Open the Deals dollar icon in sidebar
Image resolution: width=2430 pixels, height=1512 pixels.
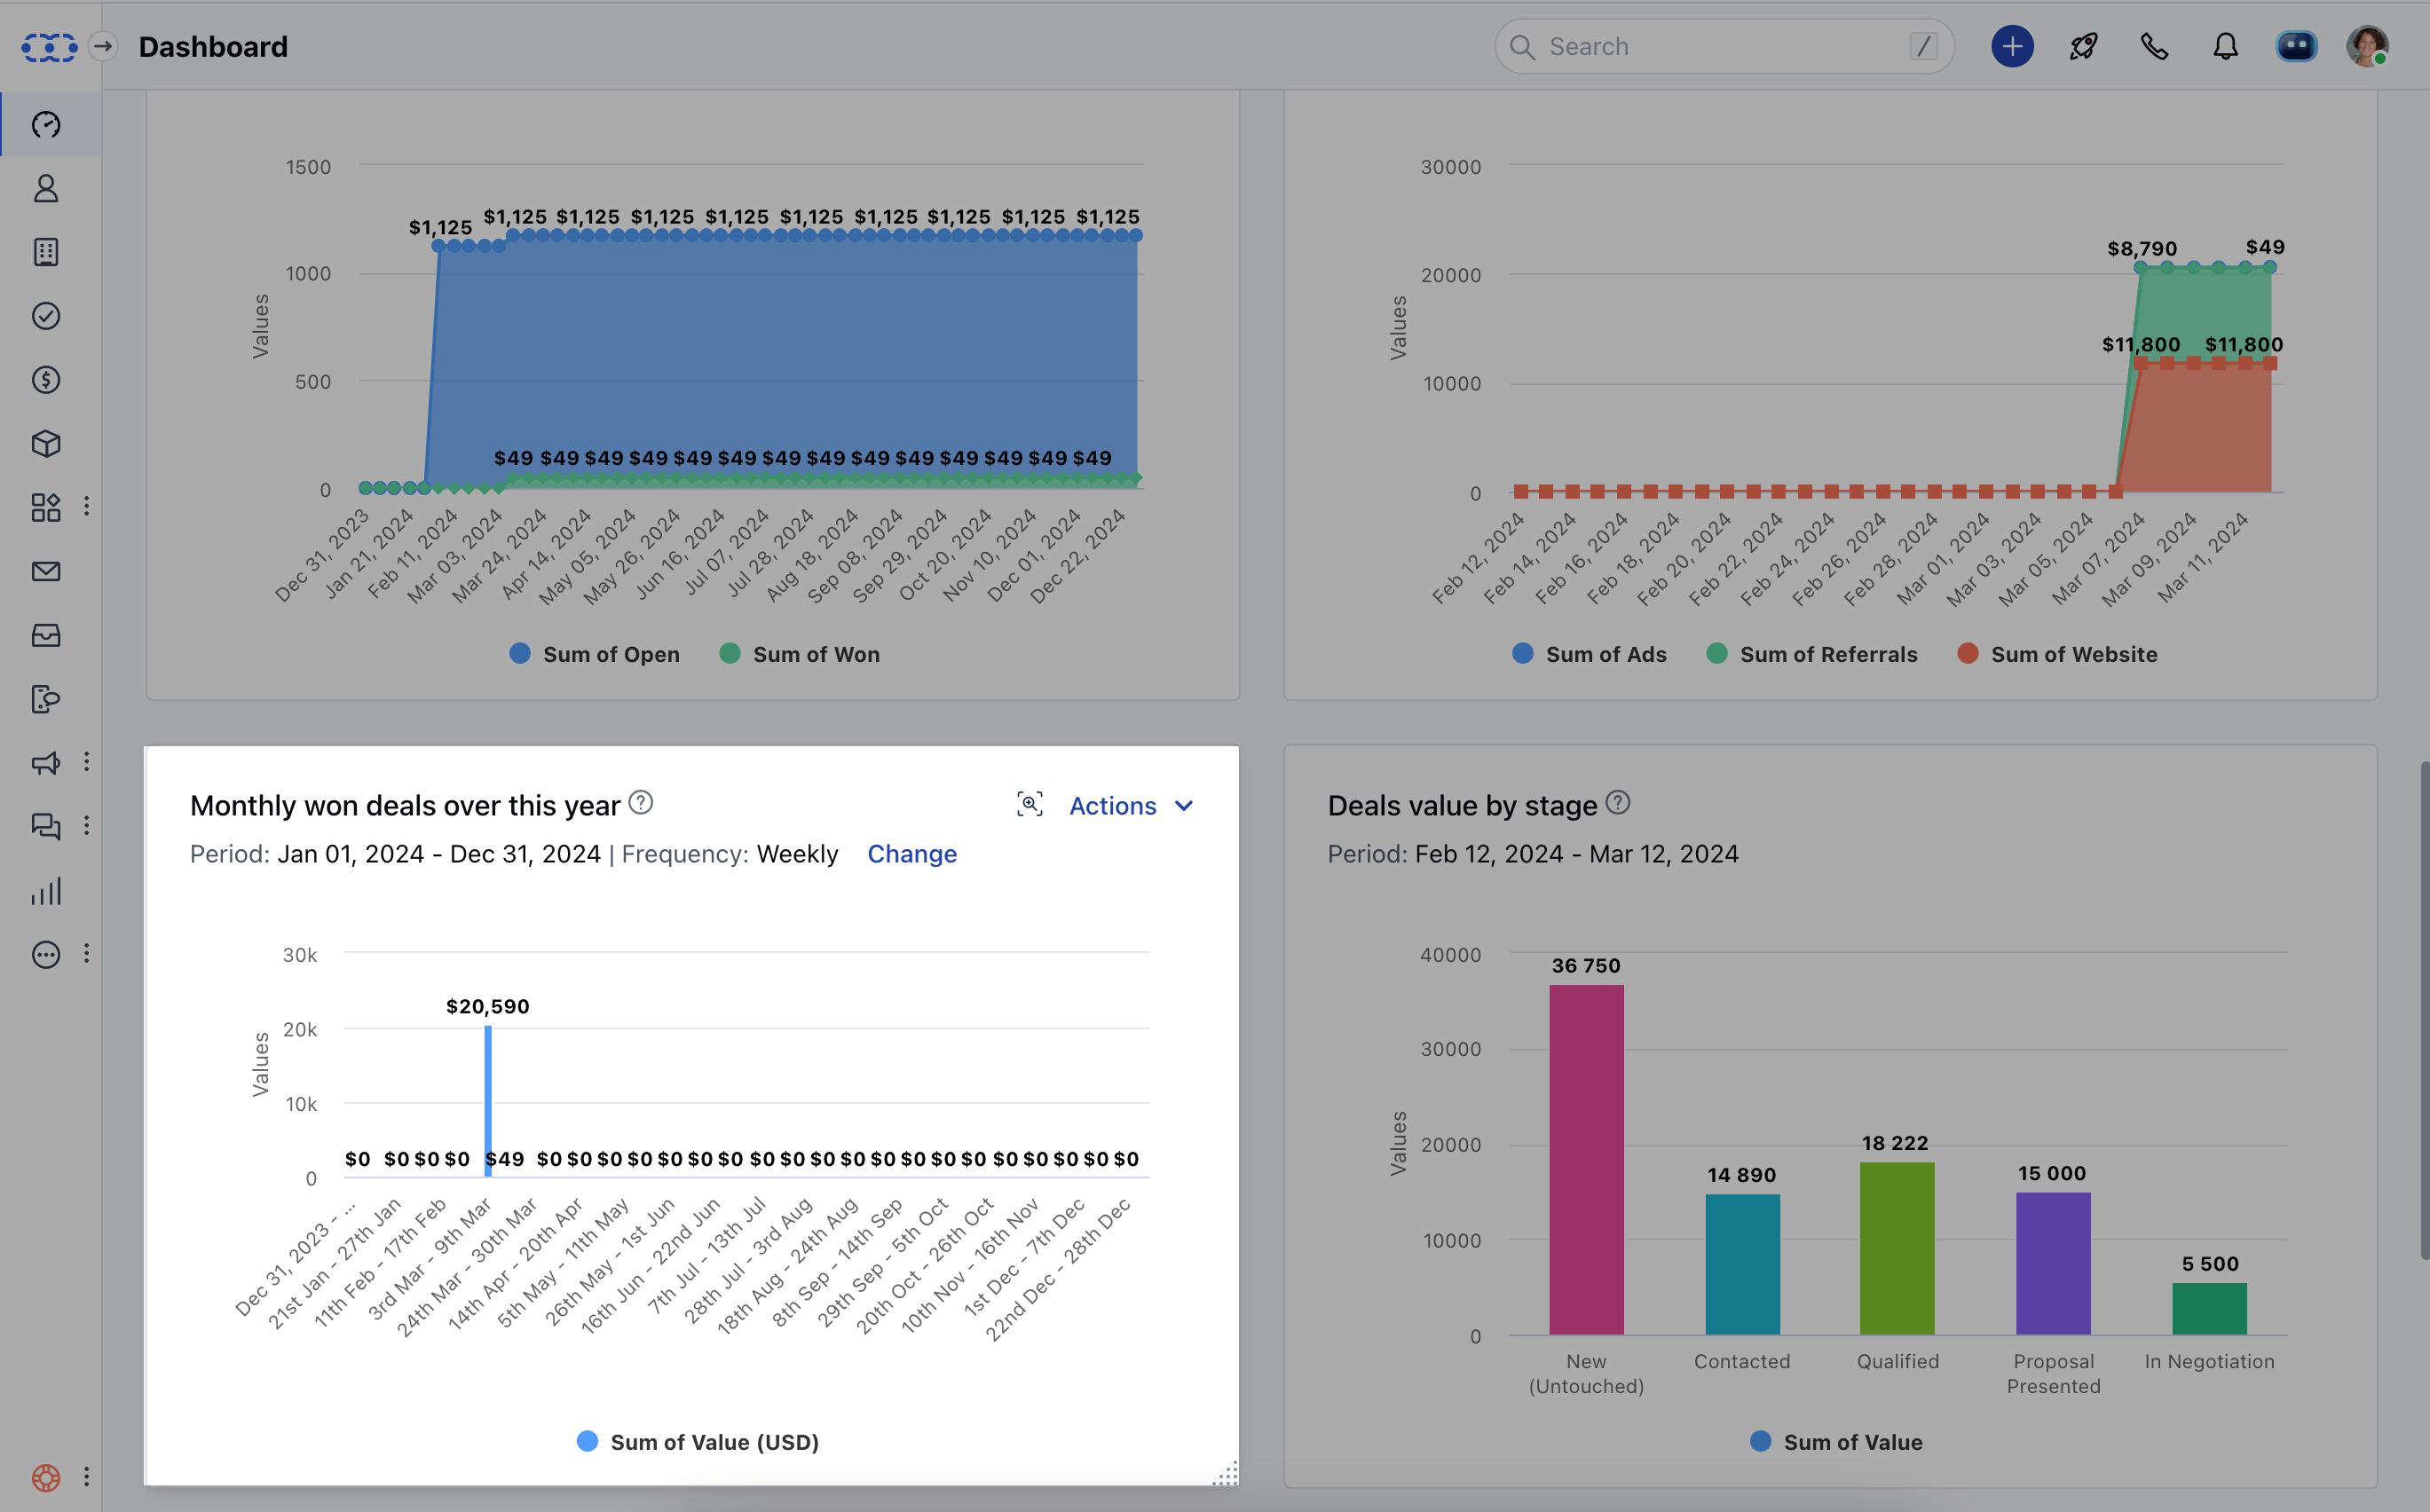[x=46, y=380]
